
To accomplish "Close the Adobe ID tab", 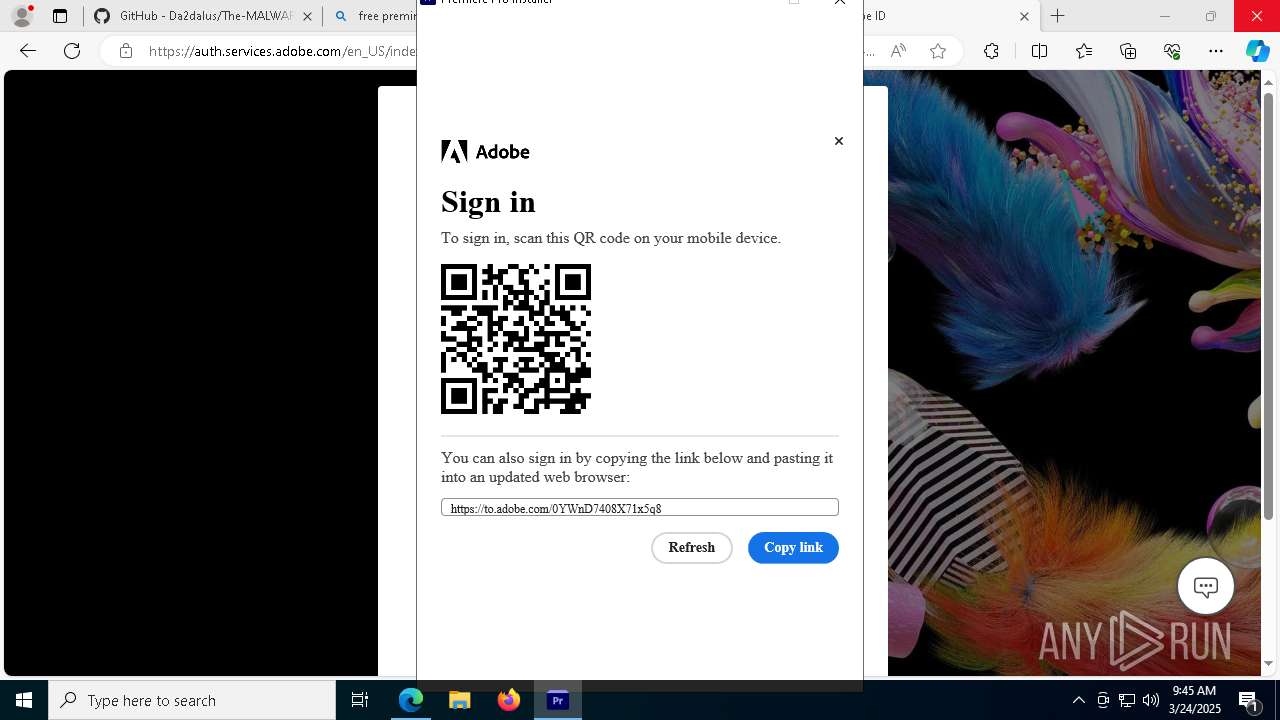I will [1024, 16].
